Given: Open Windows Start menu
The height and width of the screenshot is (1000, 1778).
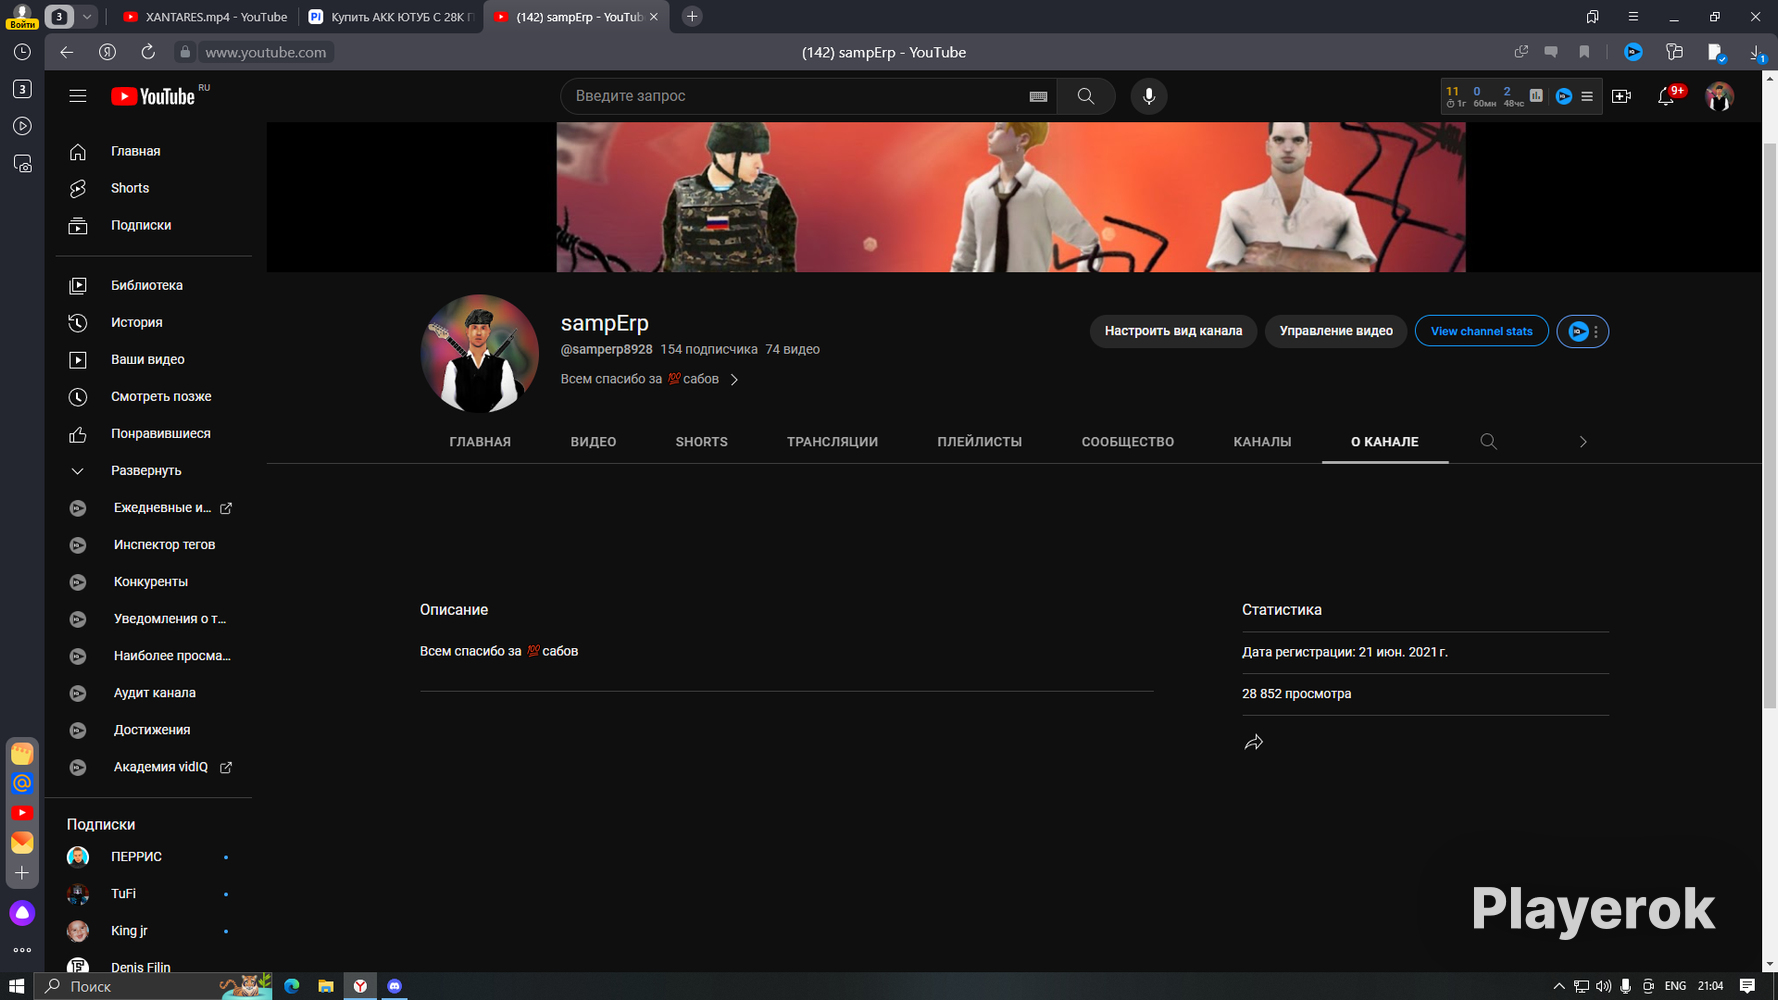Looking at the screenshot, I should tap(16, 986).
